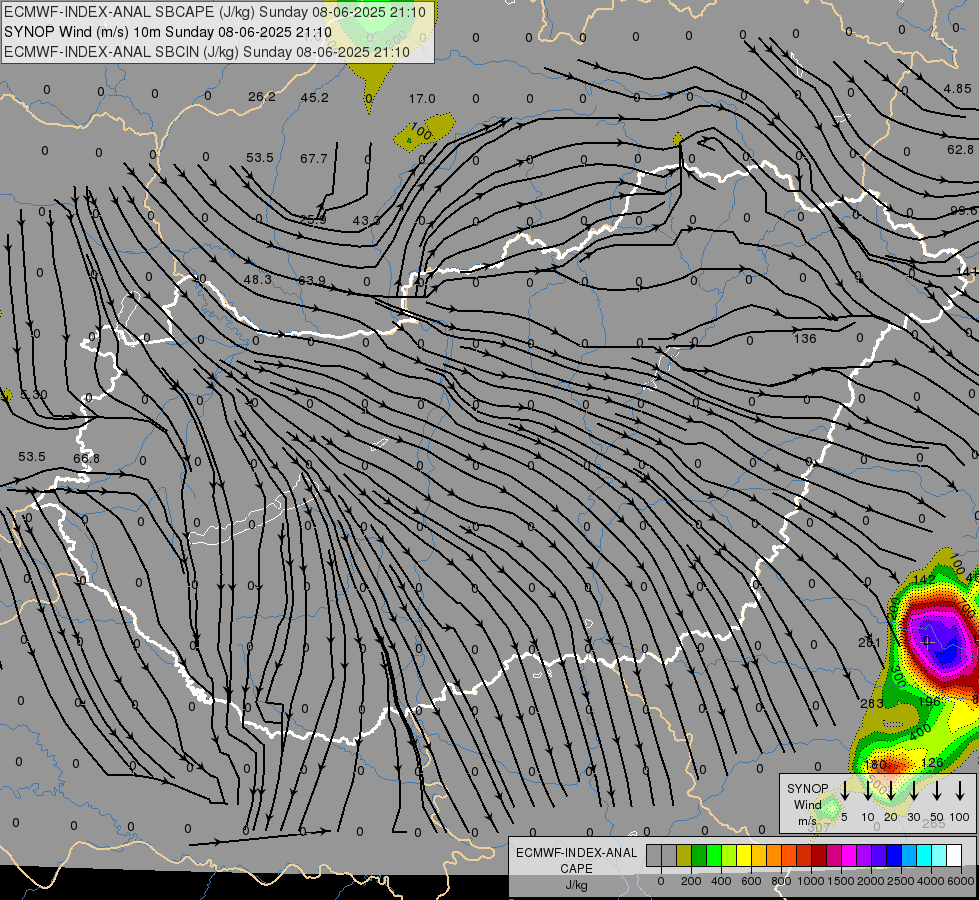Select the pure yellow CAPE swatch left of 600
979x900 pixels.
click(x=744, y=855)
